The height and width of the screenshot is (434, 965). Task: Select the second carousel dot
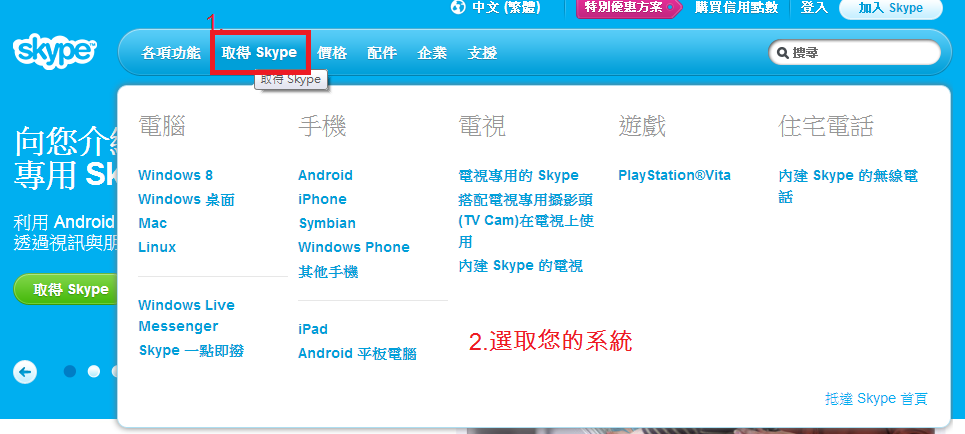click(94, 371)
